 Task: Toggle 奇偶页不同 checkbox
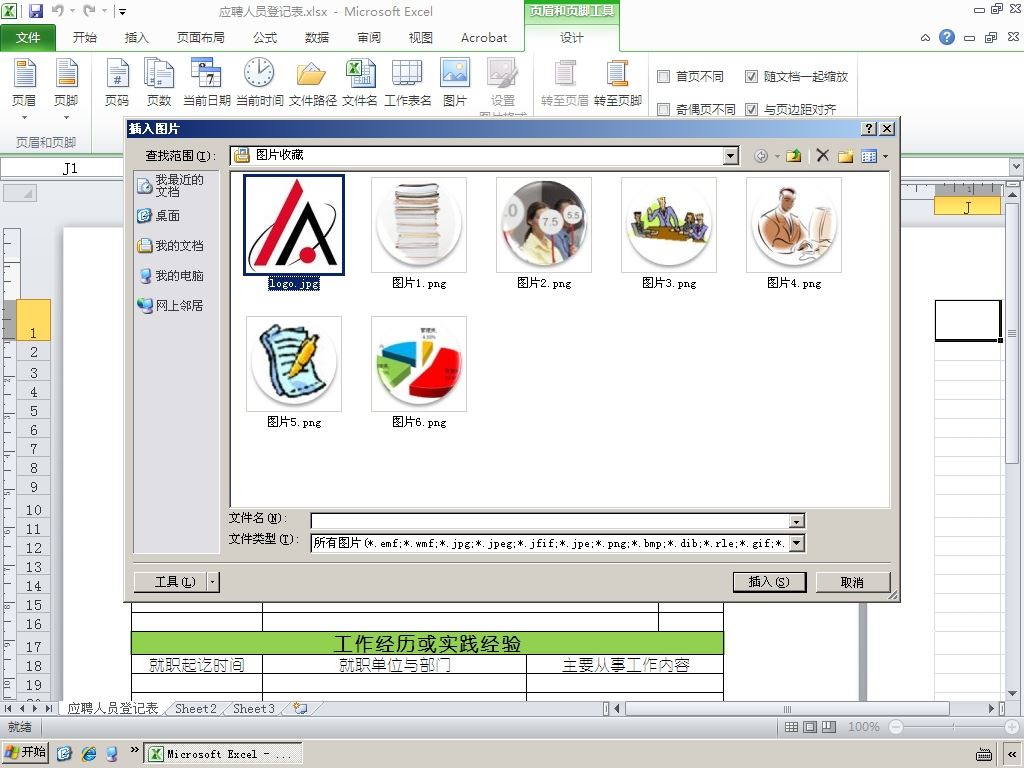pos(664,109)
